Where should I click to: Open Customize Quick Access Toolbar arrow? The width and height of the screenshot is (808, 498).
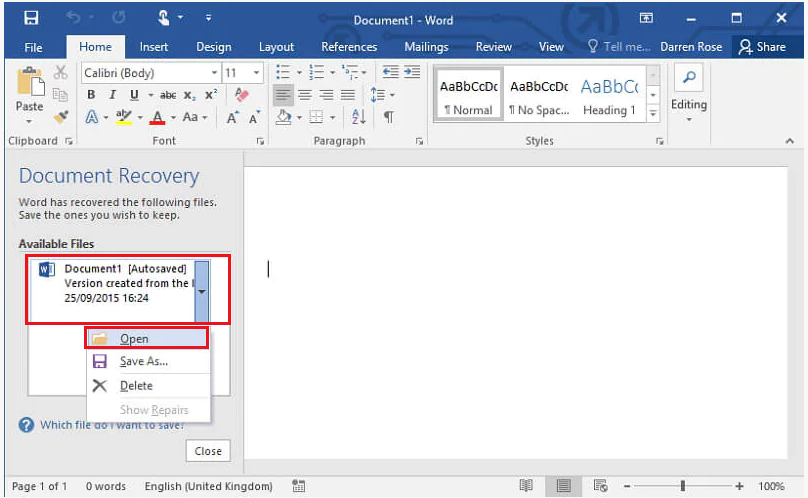coord(208,18)
